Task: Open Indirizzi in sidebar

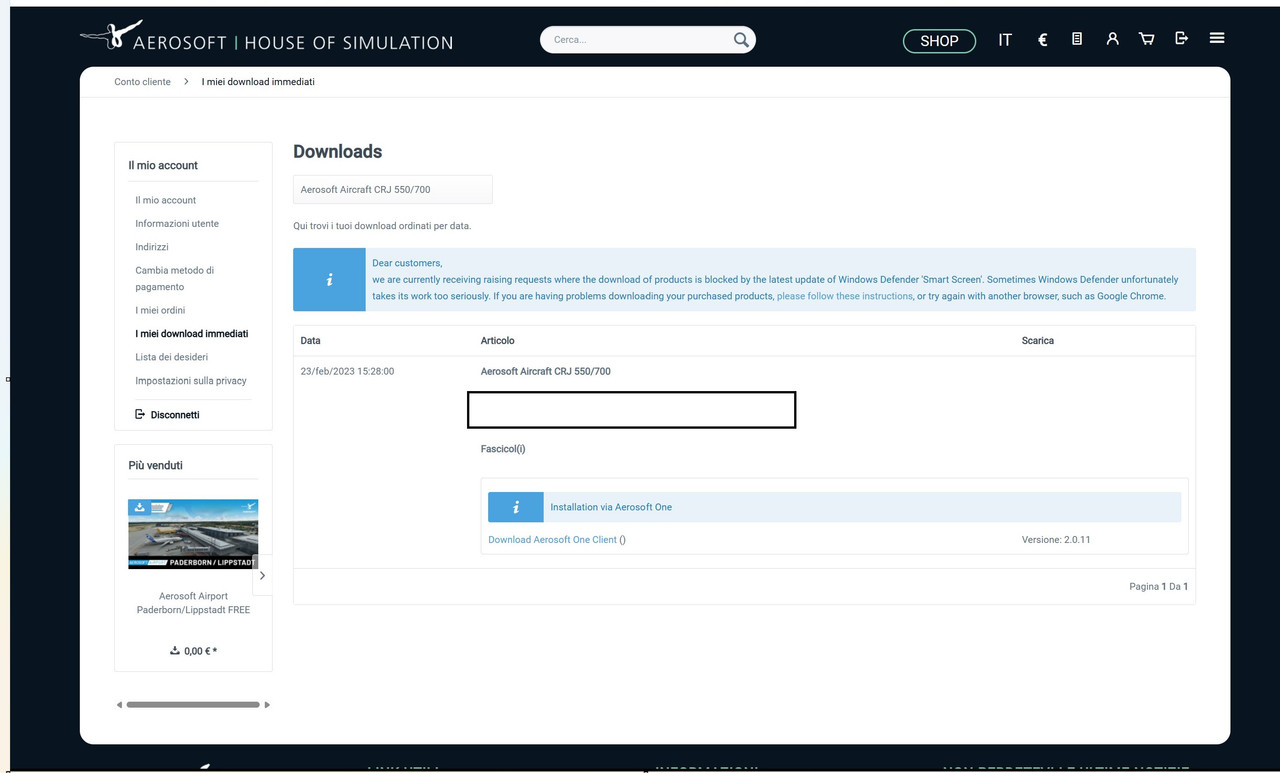Action: click(x=152, y=247)
